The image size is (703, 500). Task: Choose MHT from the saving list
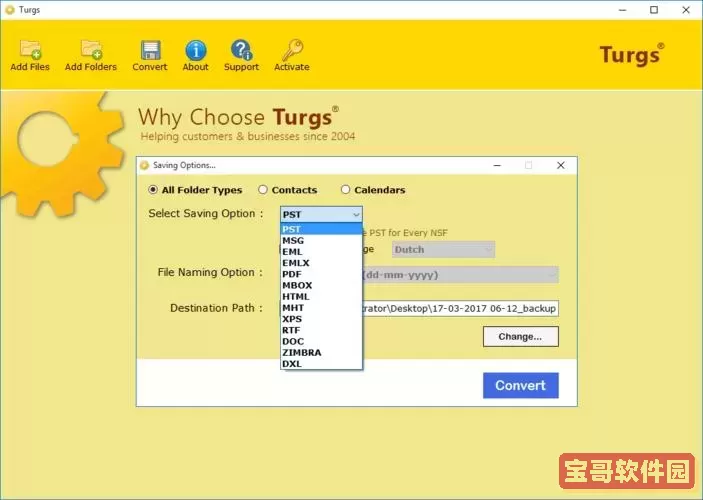321,308
